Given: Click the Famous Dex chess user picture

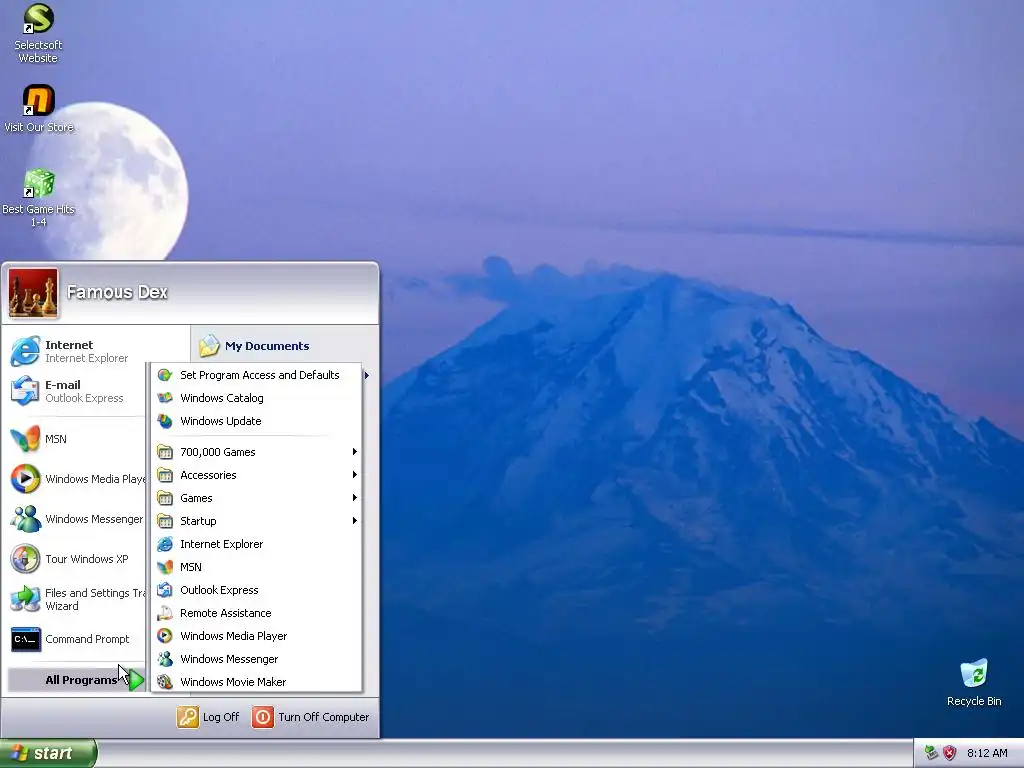Looking at the screenshot, I should coord(33,293).
